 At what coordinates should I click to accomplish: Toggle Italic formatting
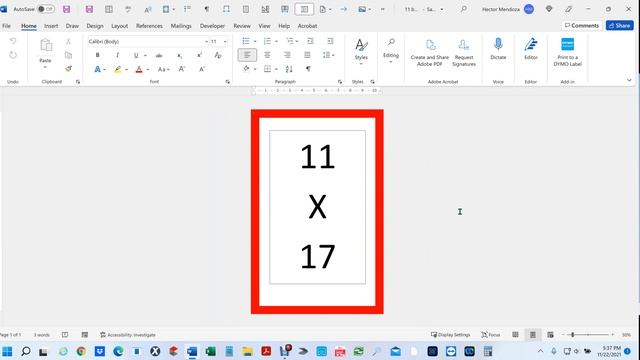[x=117, y=55]
